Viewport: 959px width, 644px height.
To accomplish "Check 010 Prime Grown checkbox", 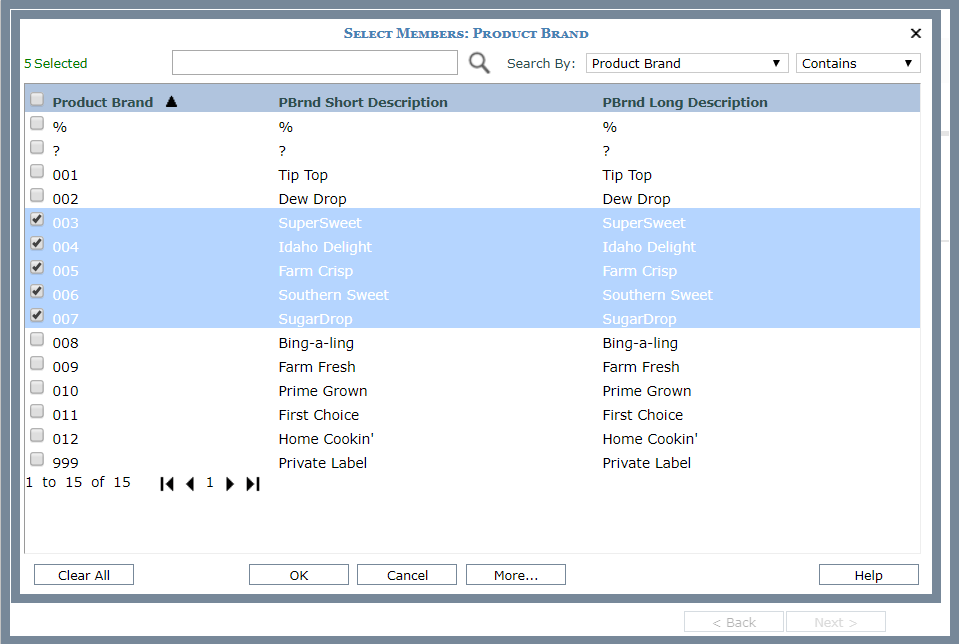I will [37, 387].
